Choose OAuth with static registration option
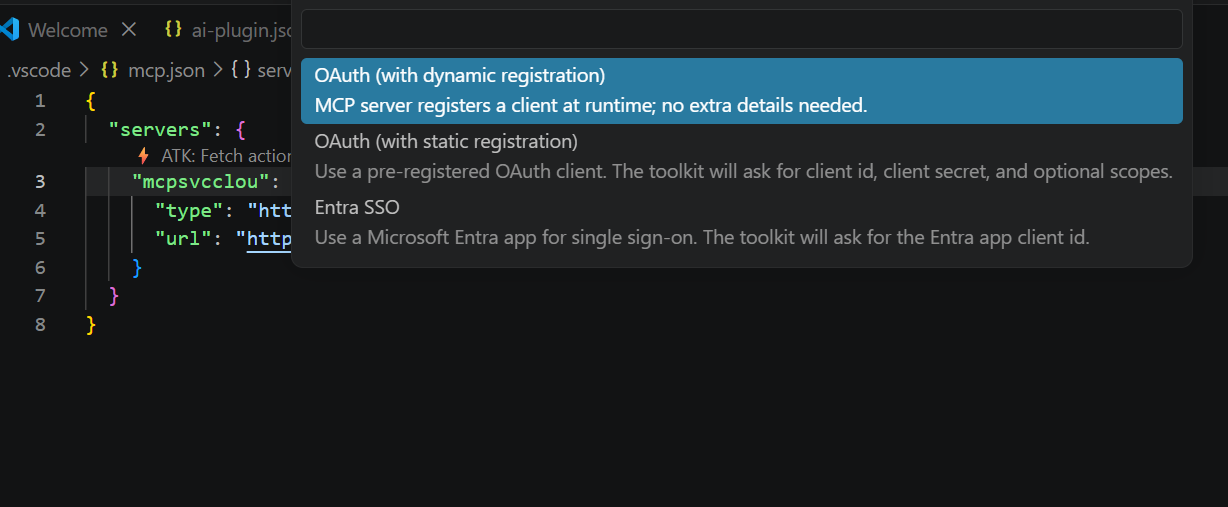Screen dimensions: 1228x507 pos(741,156)
